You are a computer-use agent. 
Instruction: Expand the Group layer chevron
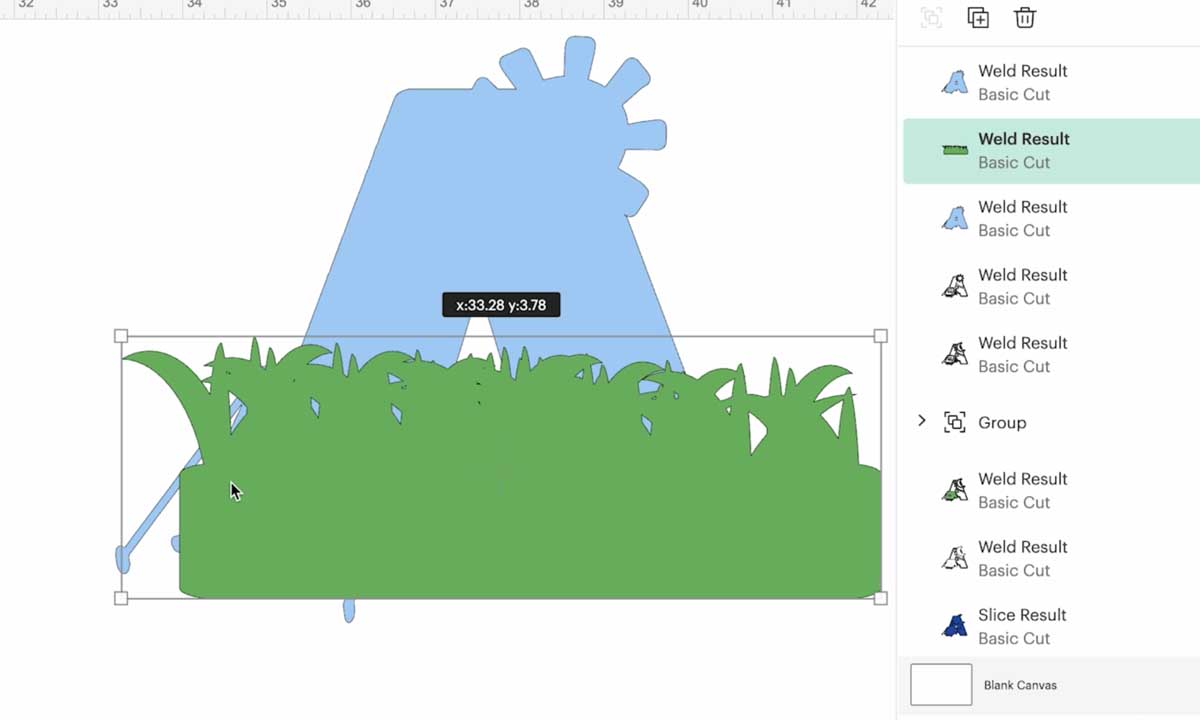(x=921, y=422)
